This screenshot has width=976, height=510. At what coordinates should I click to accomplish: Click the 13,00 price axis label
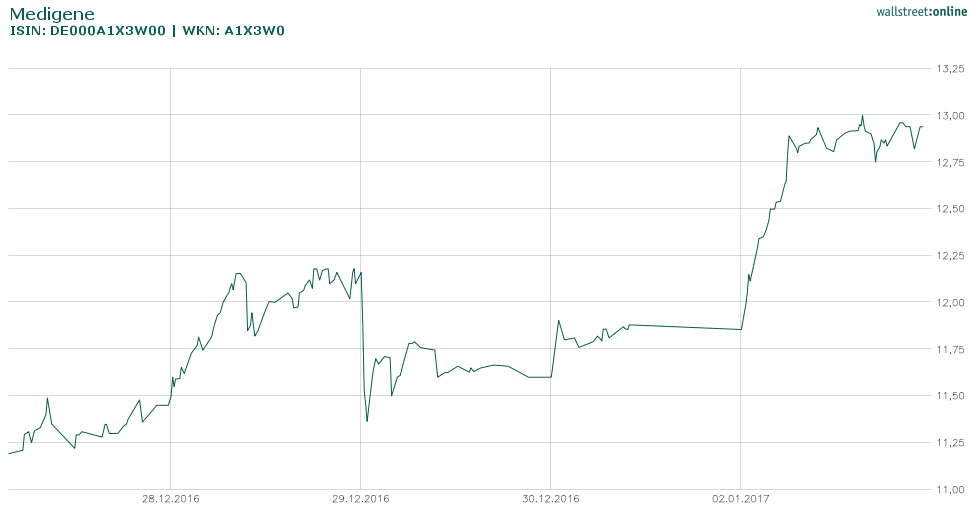[950, 116]
